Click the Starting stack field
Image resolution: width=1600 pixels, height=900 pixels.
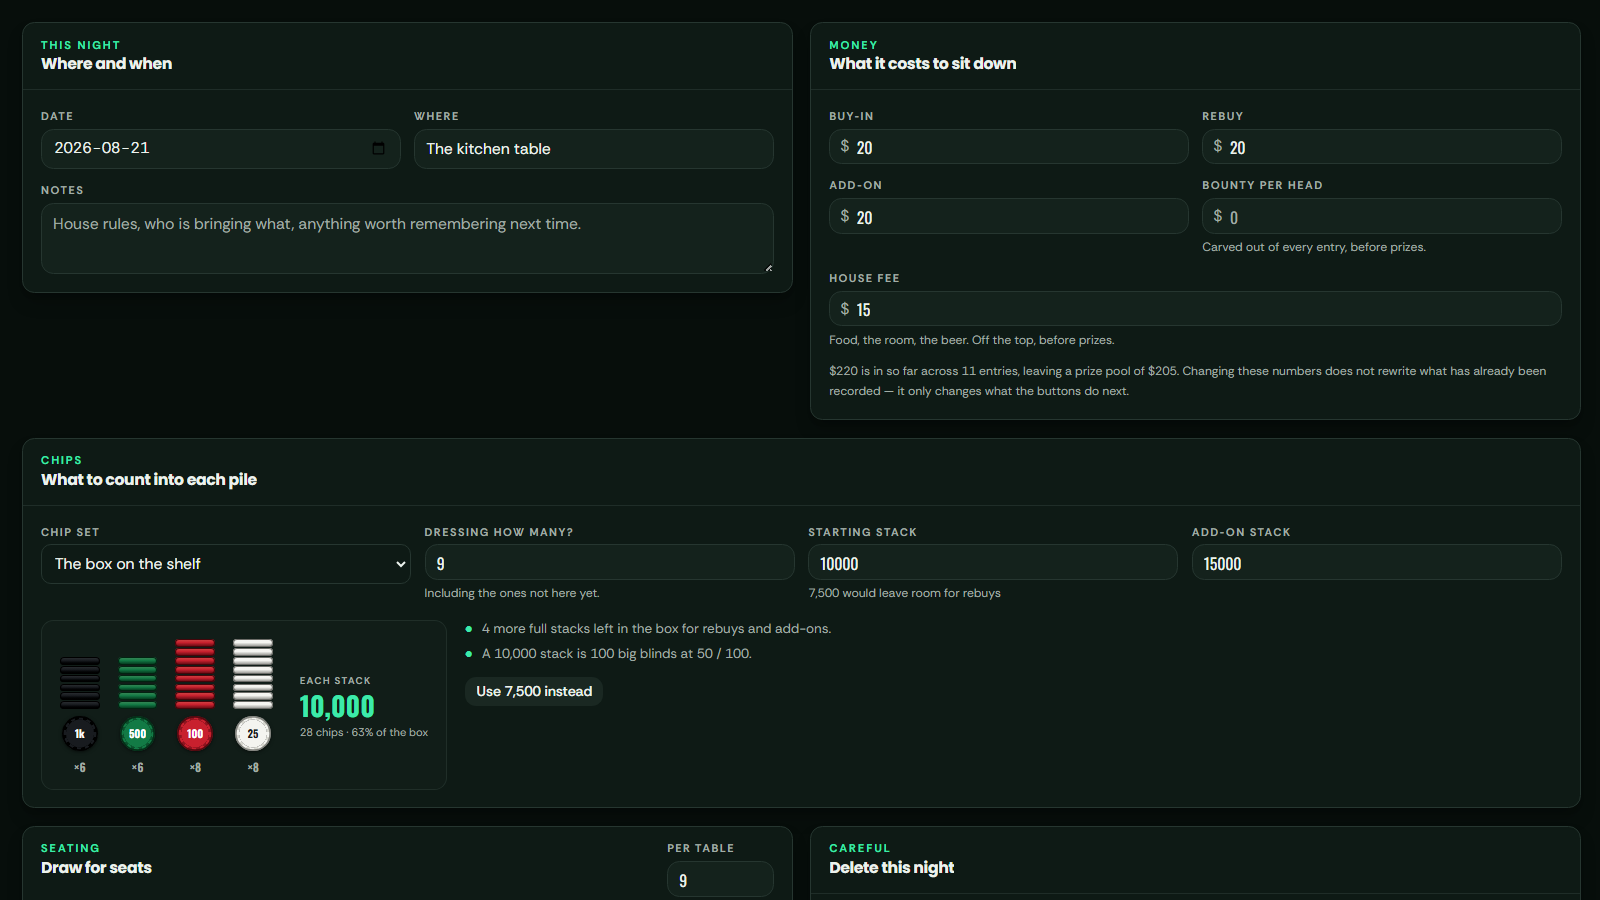993,562
